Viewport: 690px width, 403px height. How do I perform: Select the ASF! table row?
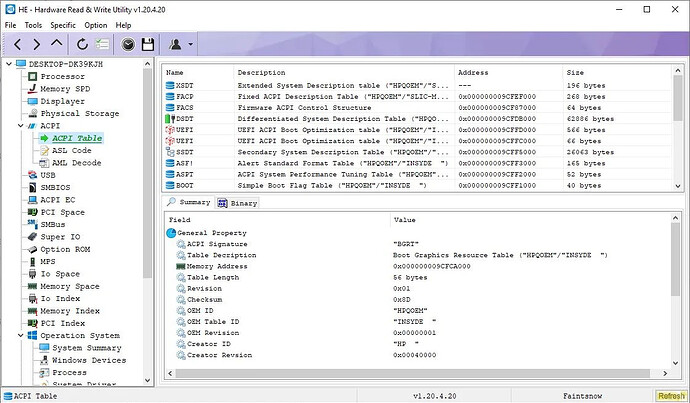click(417, 163)
